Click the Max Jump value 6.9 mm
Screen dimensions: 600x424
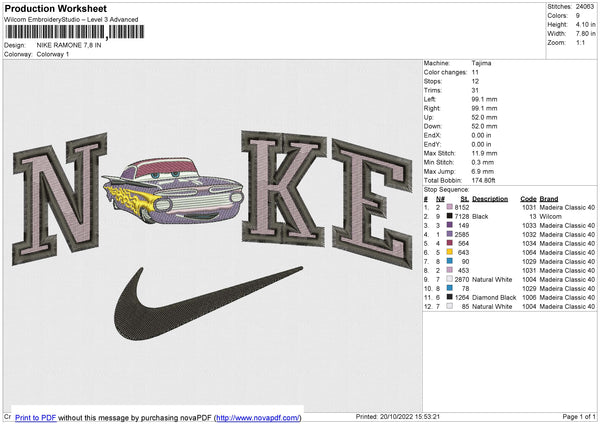483,171
